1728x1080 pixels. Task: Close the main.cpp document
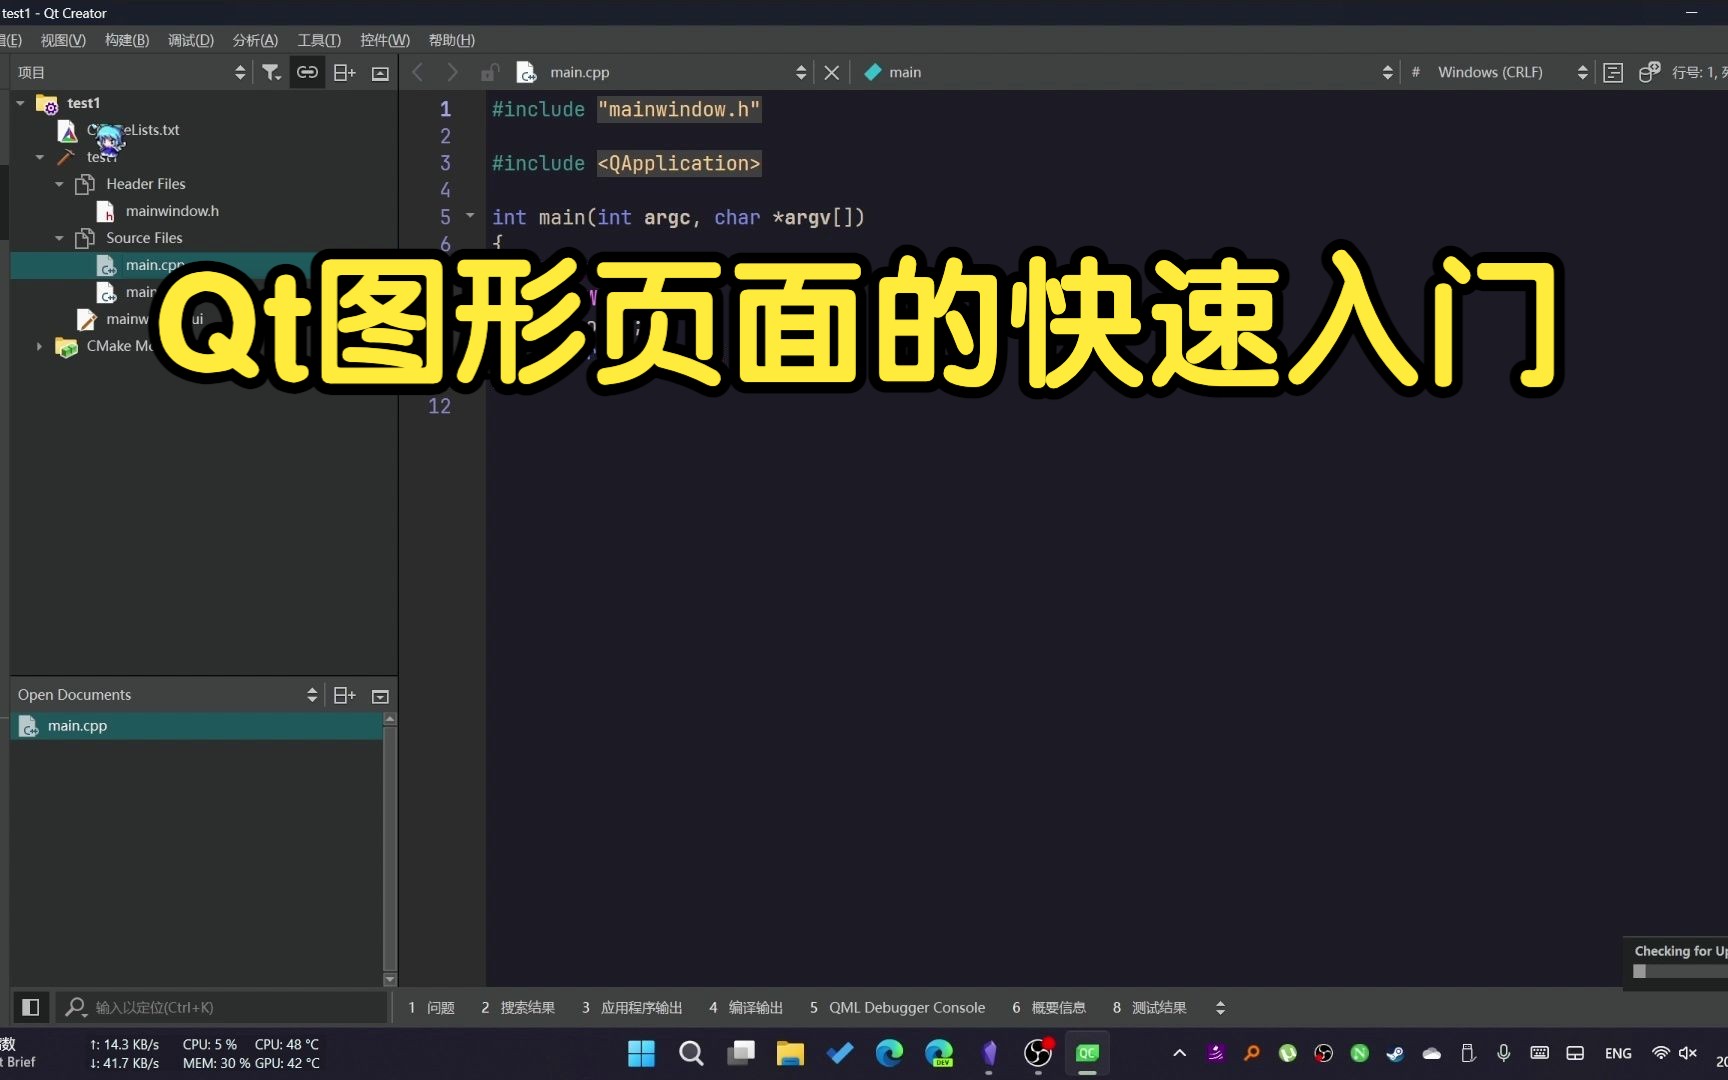point(831,72)
